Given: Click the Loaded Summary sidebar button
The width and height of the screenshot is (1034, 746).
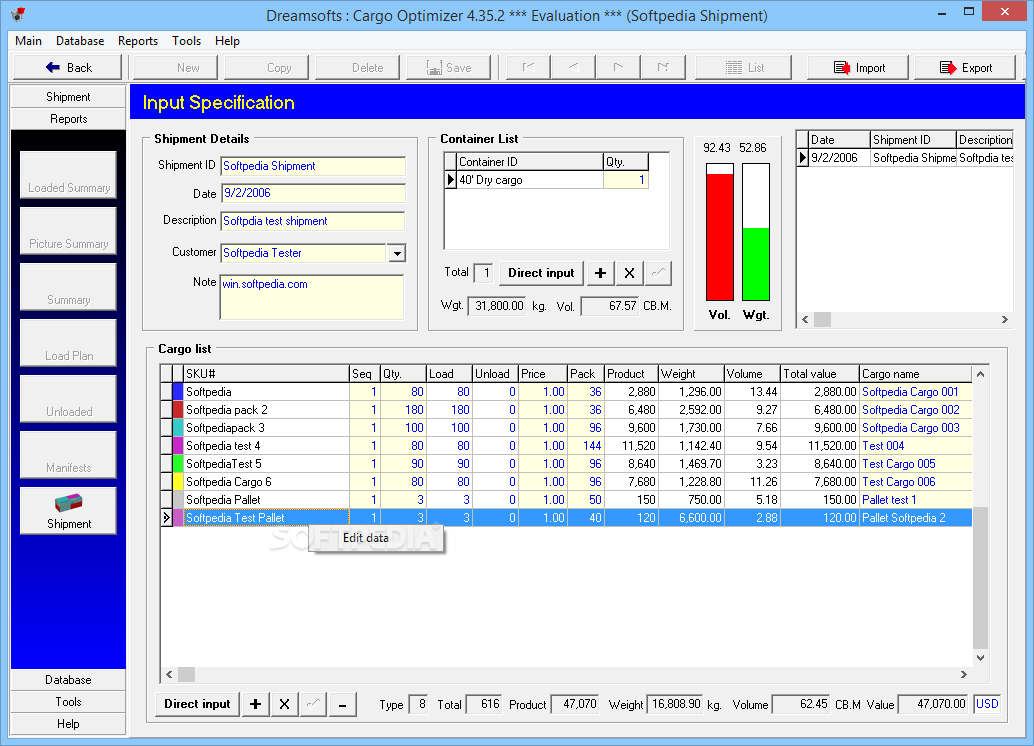Looking at the screenshot, I should coord(69,175).
